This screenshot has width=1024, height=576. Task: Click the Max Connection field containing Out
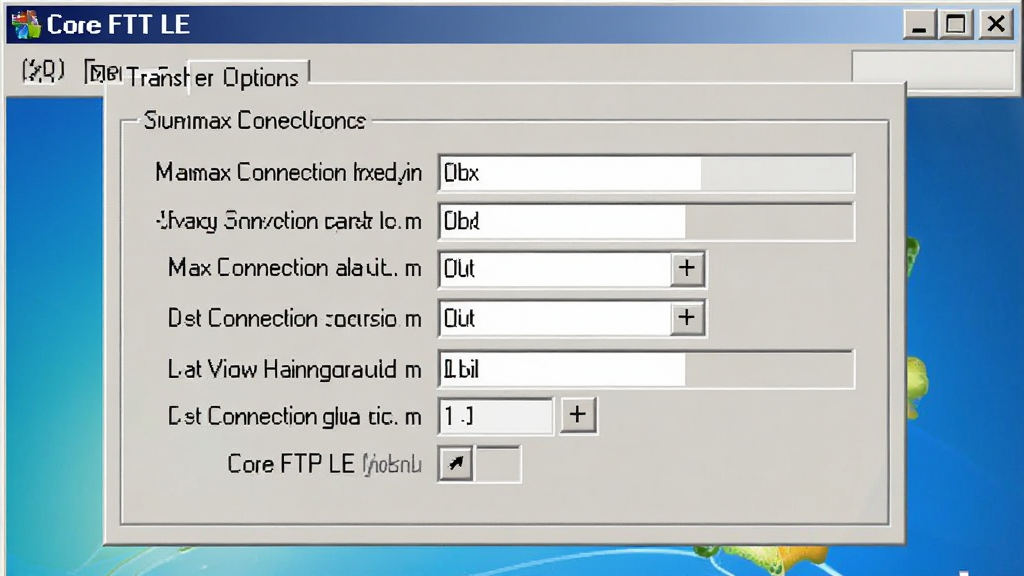555,269
